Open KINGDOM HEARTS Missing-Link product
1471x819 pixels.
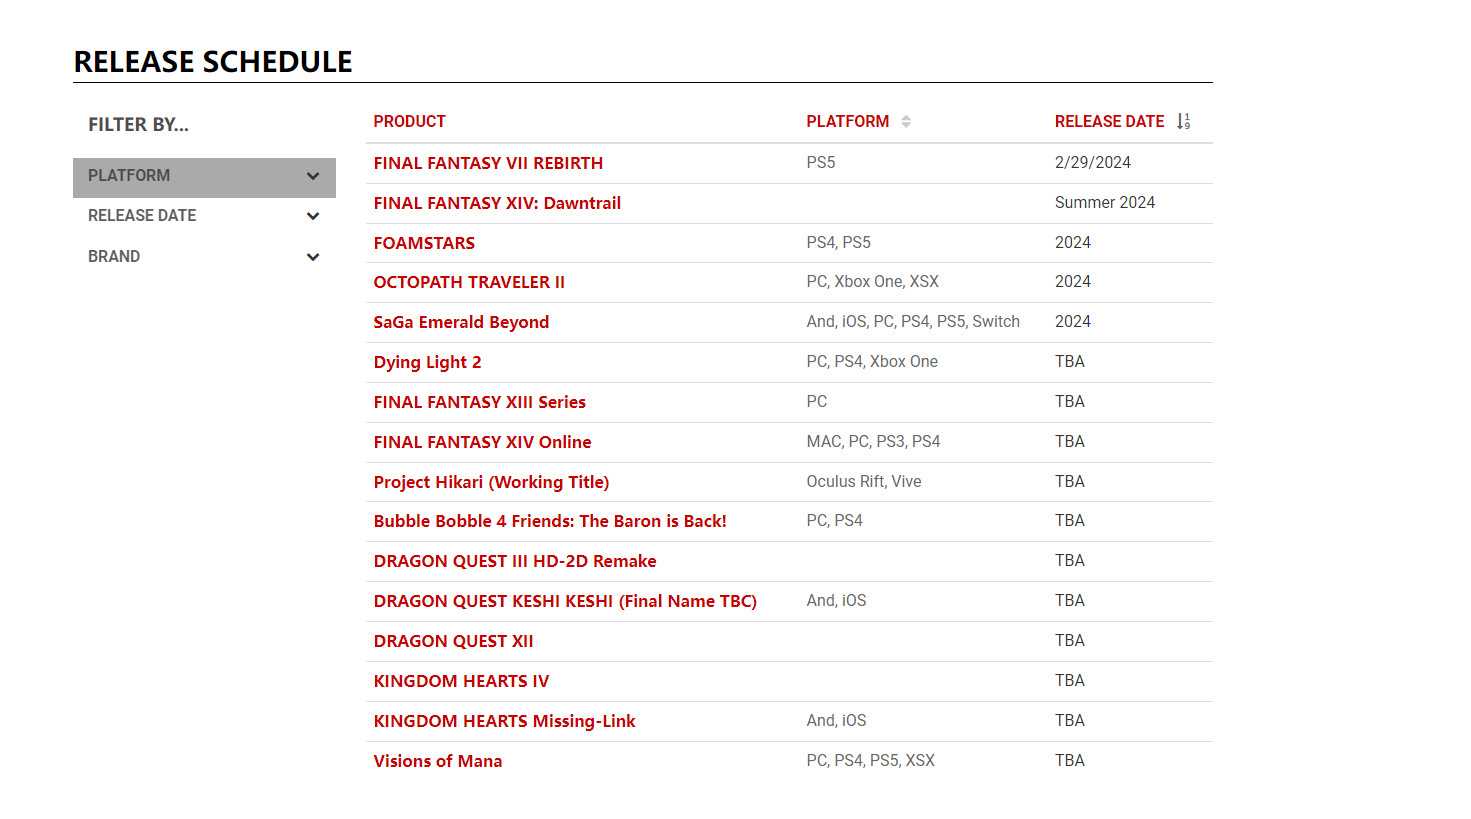pos(504,721)
